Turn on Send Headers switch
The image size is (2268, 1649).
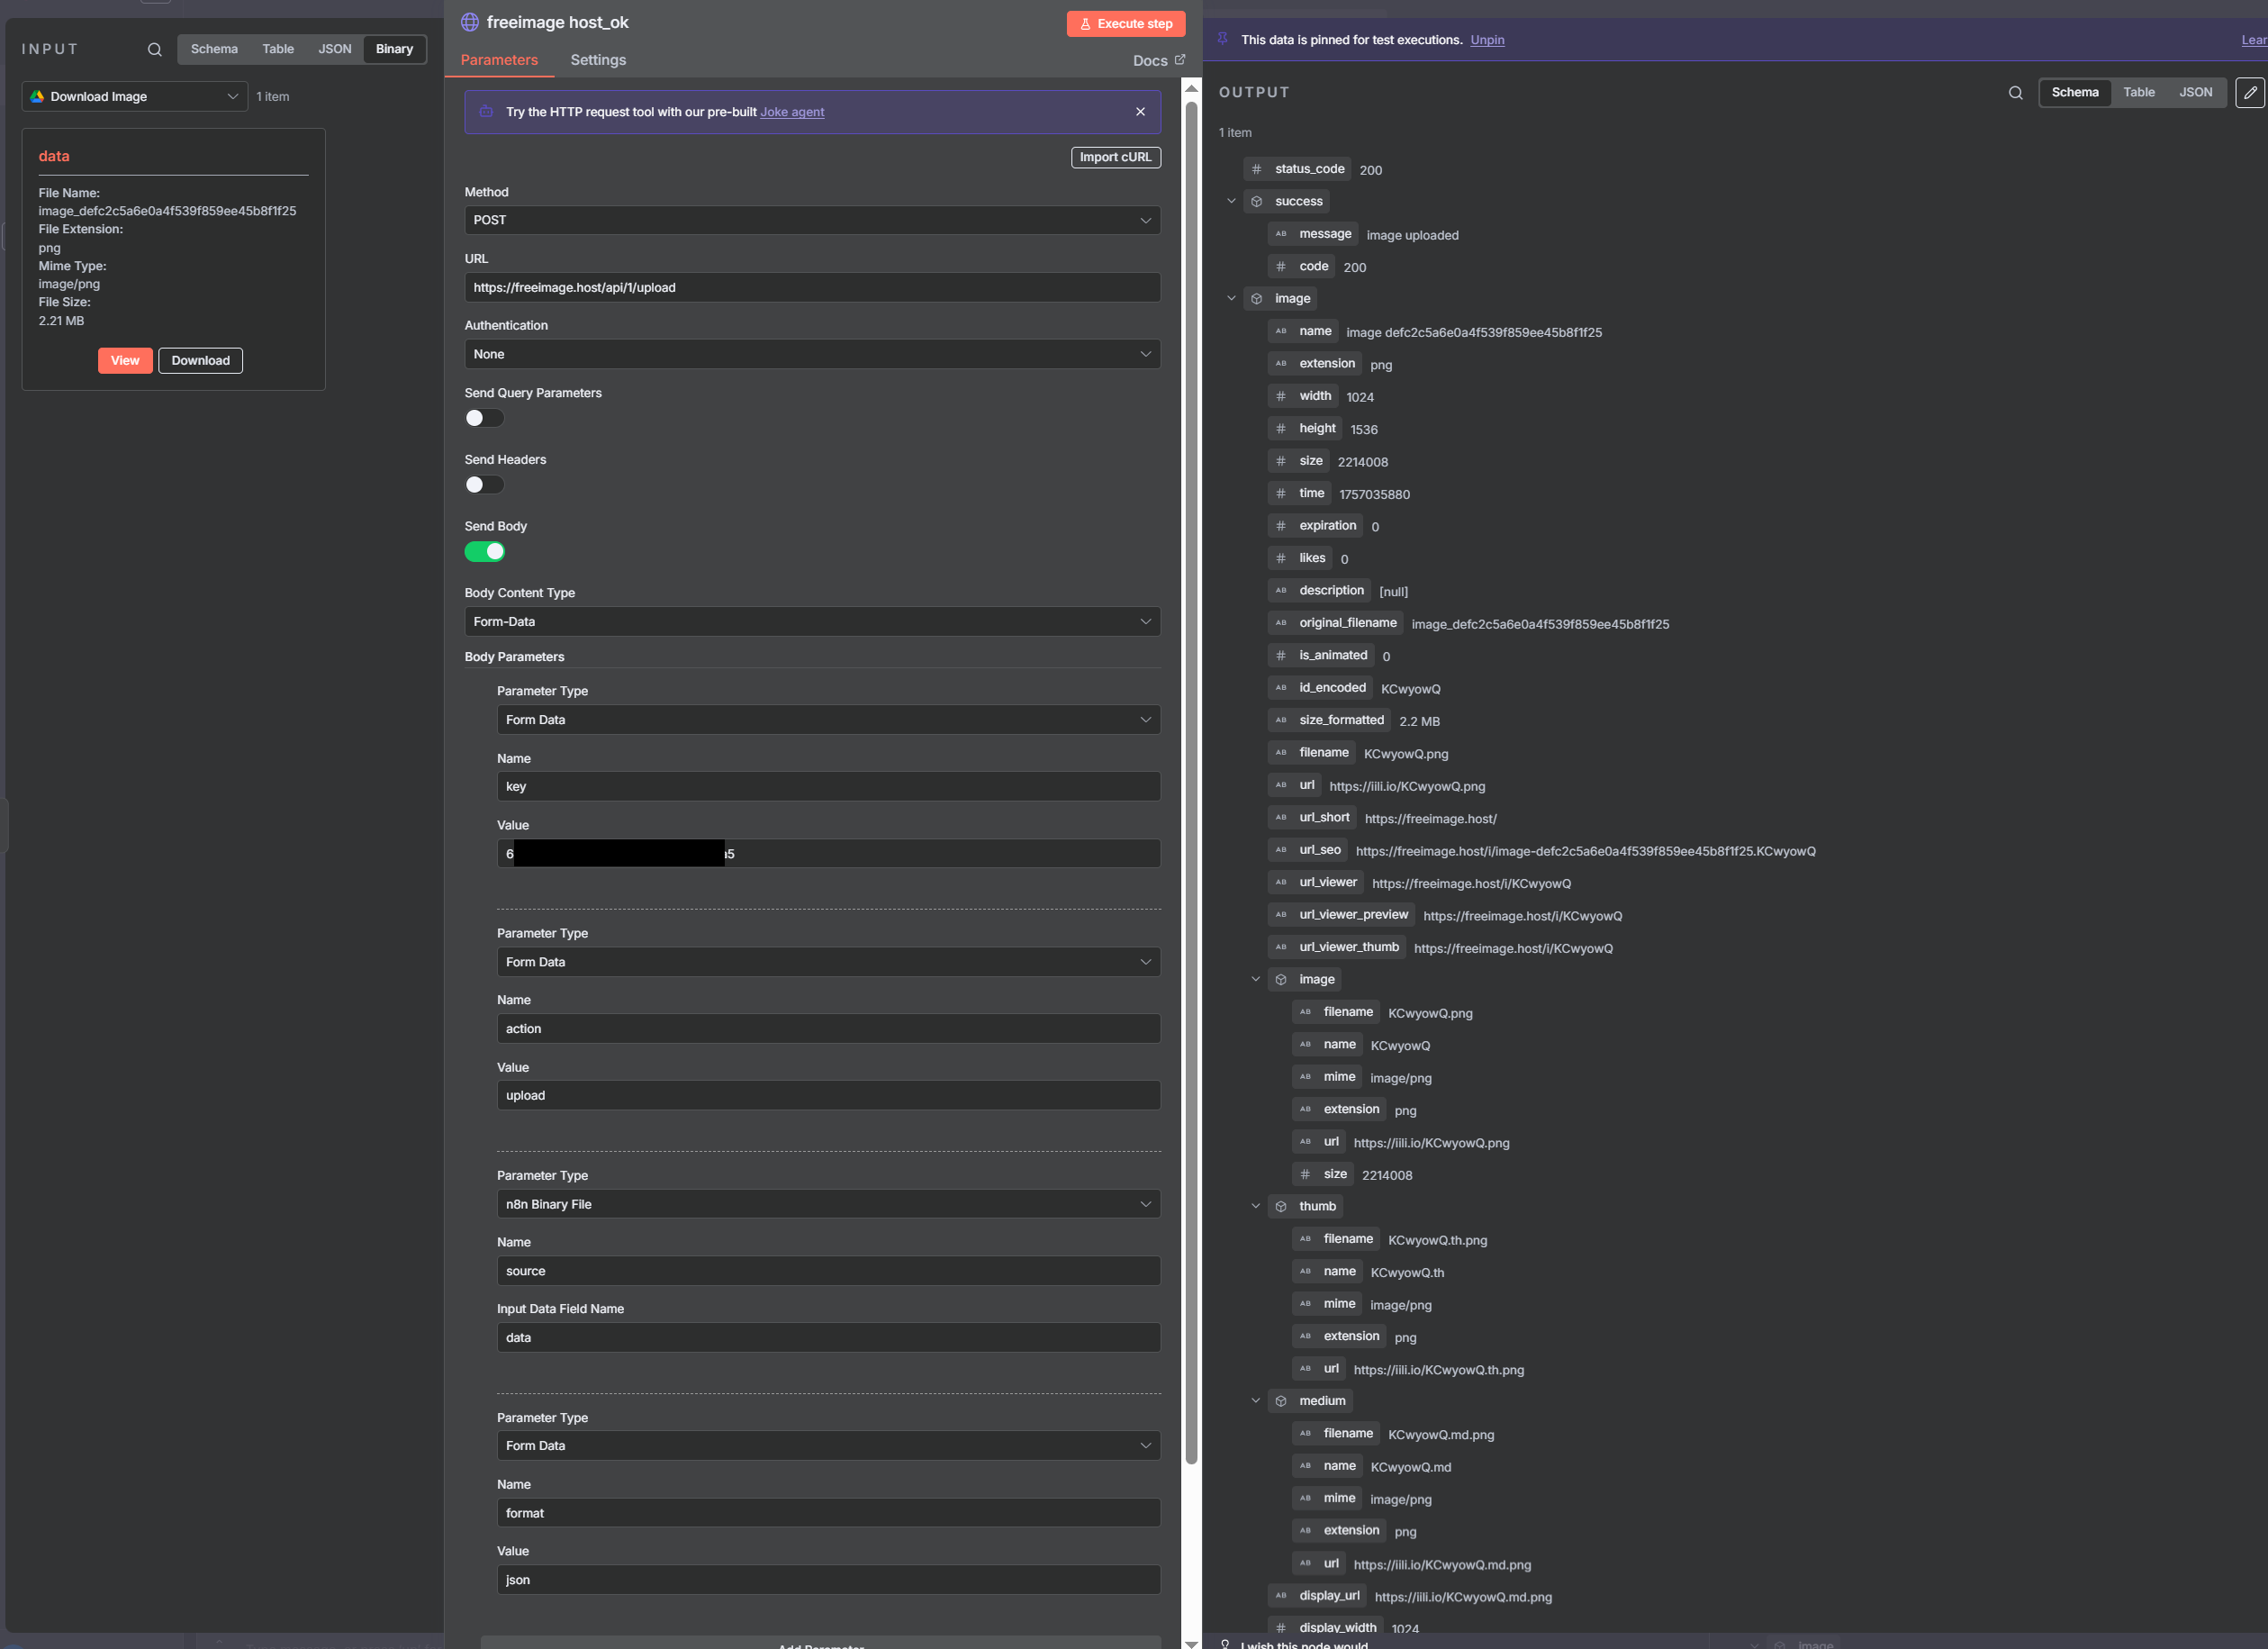484,485
